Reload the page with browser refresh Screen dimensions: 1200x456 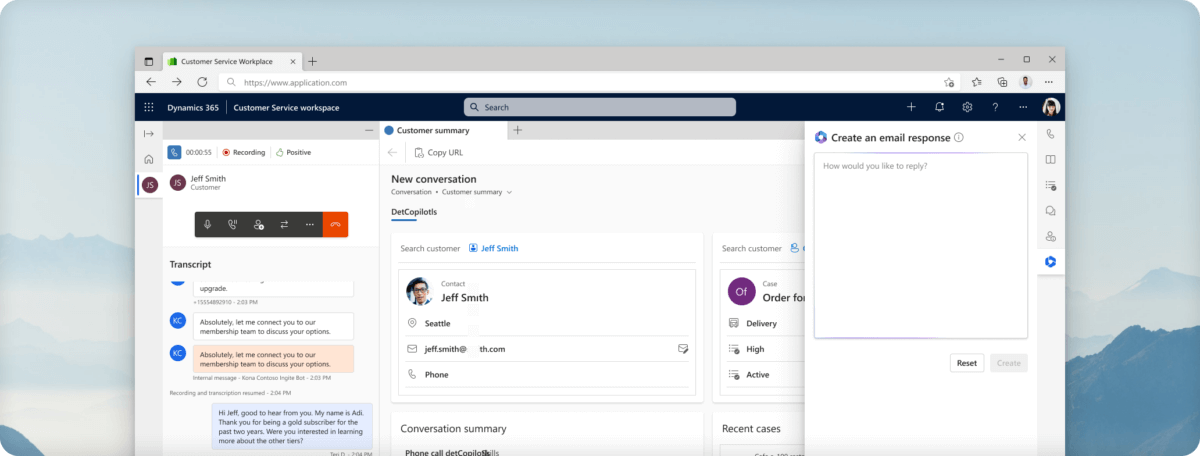203,82
